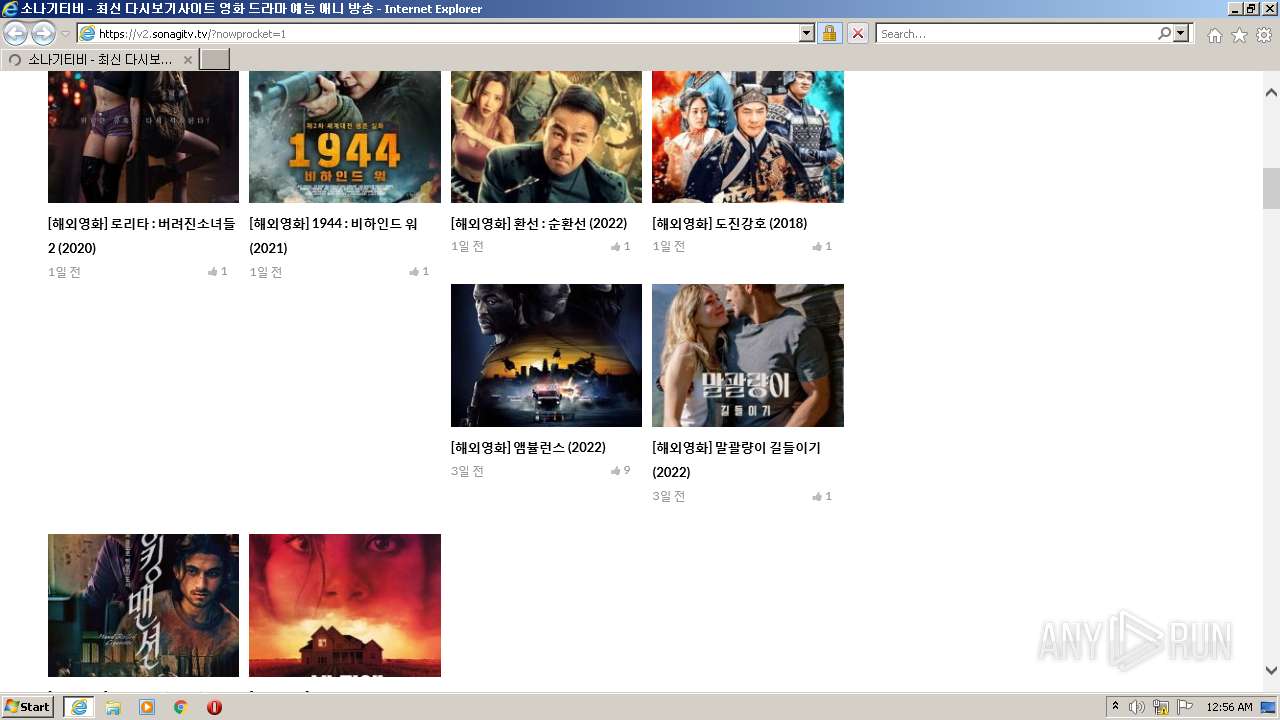Viewport: 1280px width, 720px height.
Task: Click the page scrollbar up arrow
Action: click(1271, 93)
